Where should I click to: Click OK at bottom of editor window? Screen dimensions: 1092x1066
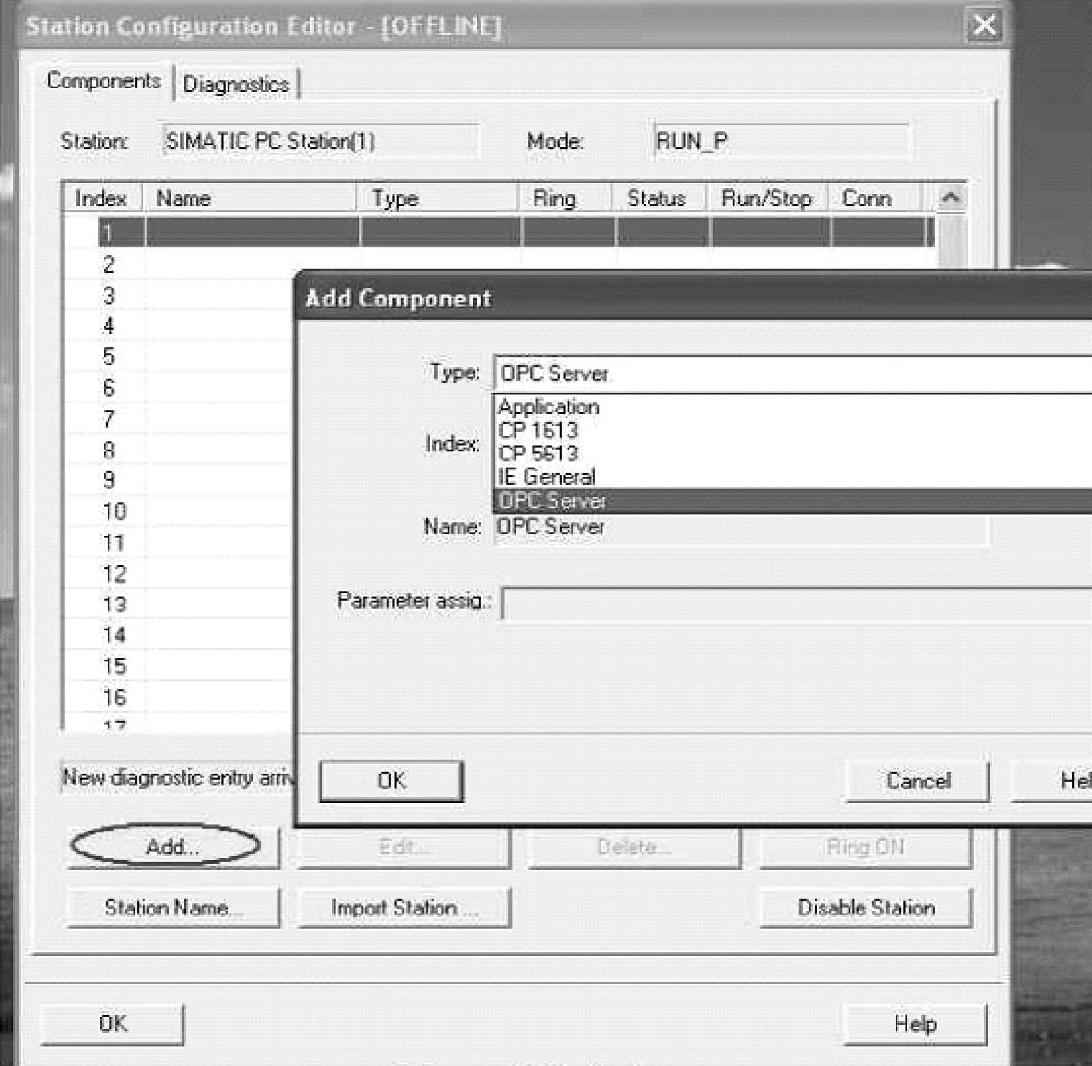coord(113,1024)
